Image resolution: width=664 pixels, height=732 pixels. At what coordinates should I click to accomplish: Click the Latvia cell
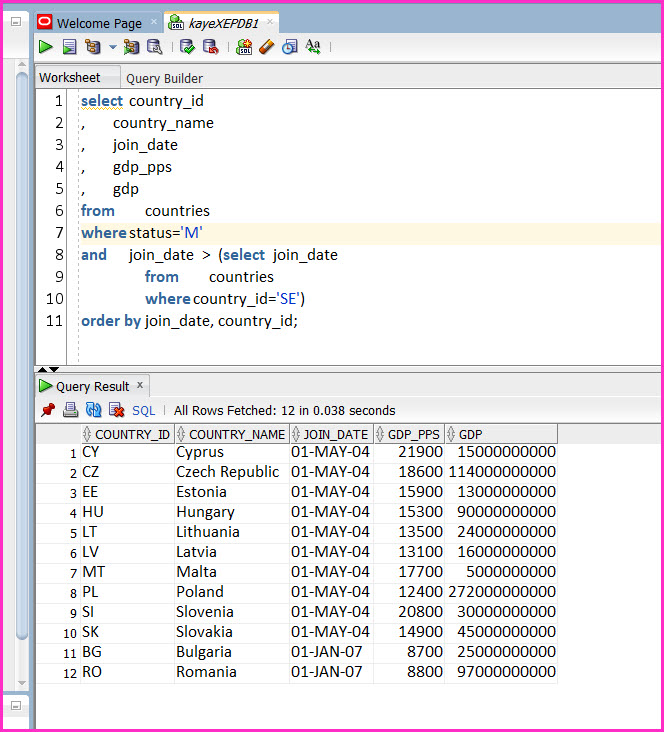232,552
